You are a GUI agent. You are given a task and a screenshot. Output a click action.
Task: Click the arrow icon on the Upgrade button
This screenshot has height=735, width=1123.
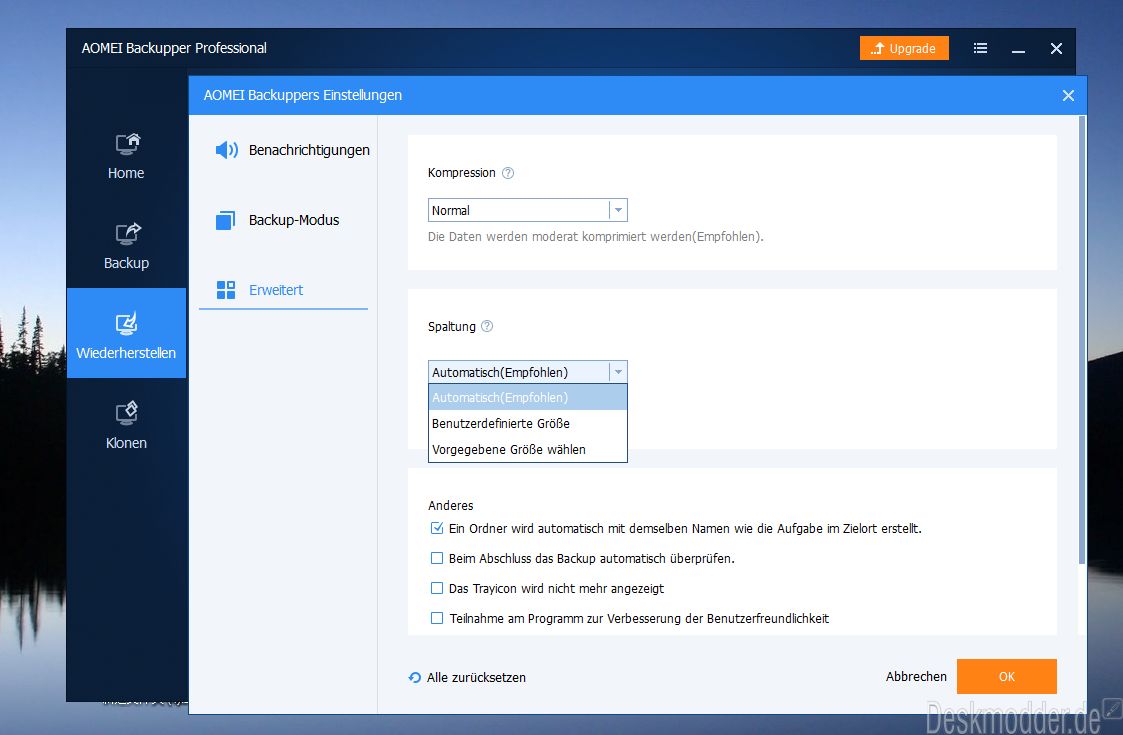pos(878,48)
